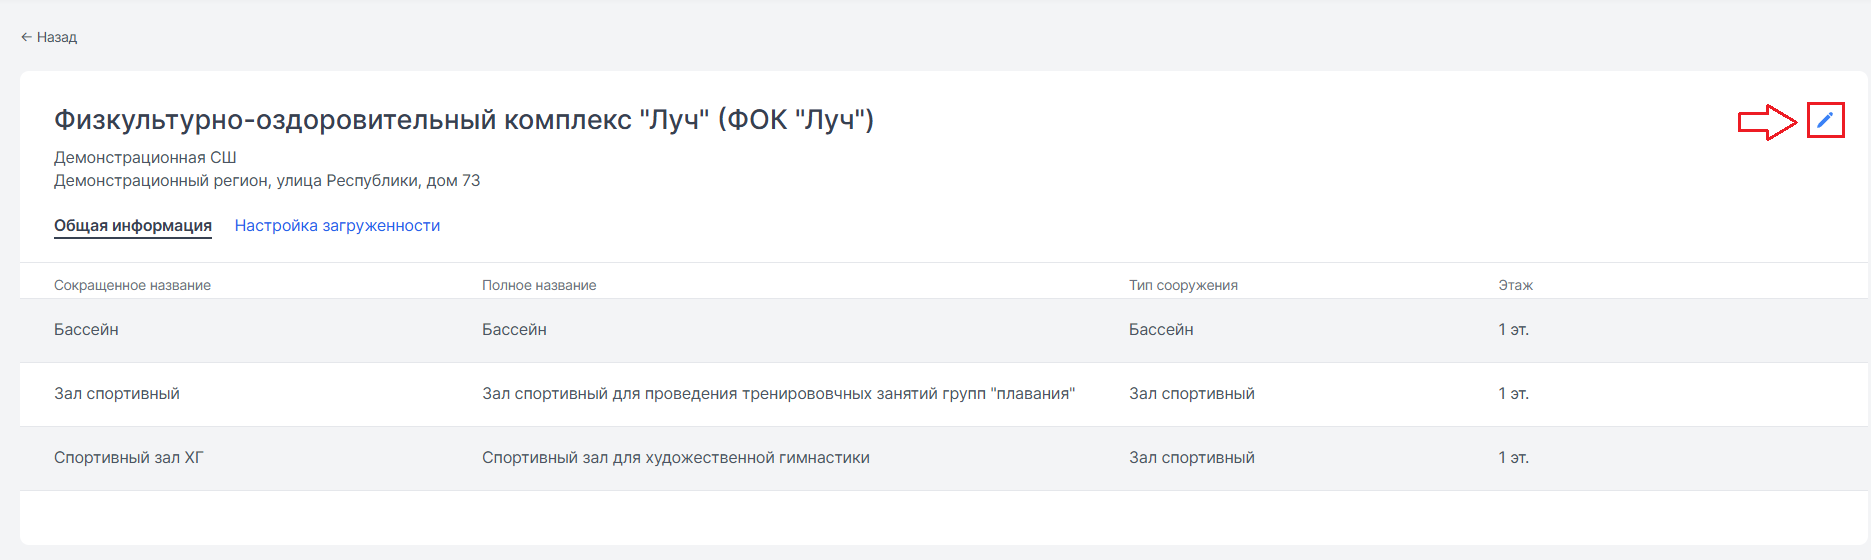The height and width of the screenshot is (560, 1871).
Task: Click floor value in the Бассейн row
Action: pos(1513,330)
